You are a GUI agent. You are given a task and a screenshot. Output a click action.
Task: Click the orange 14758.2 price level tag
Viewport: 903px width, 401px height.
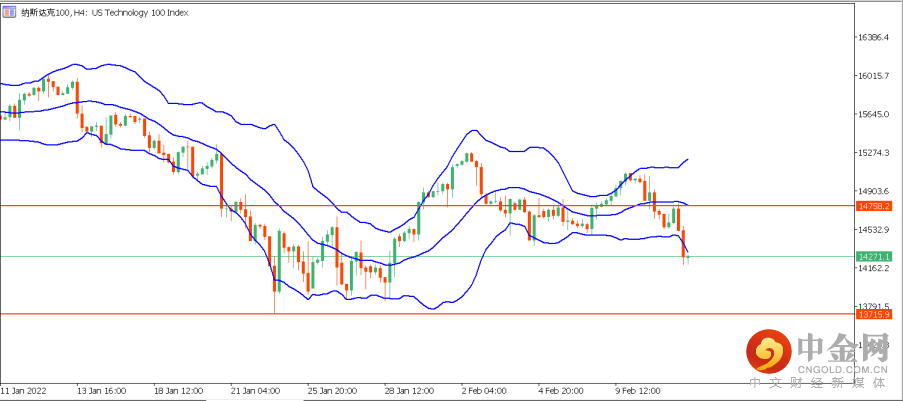pos(874,205)
